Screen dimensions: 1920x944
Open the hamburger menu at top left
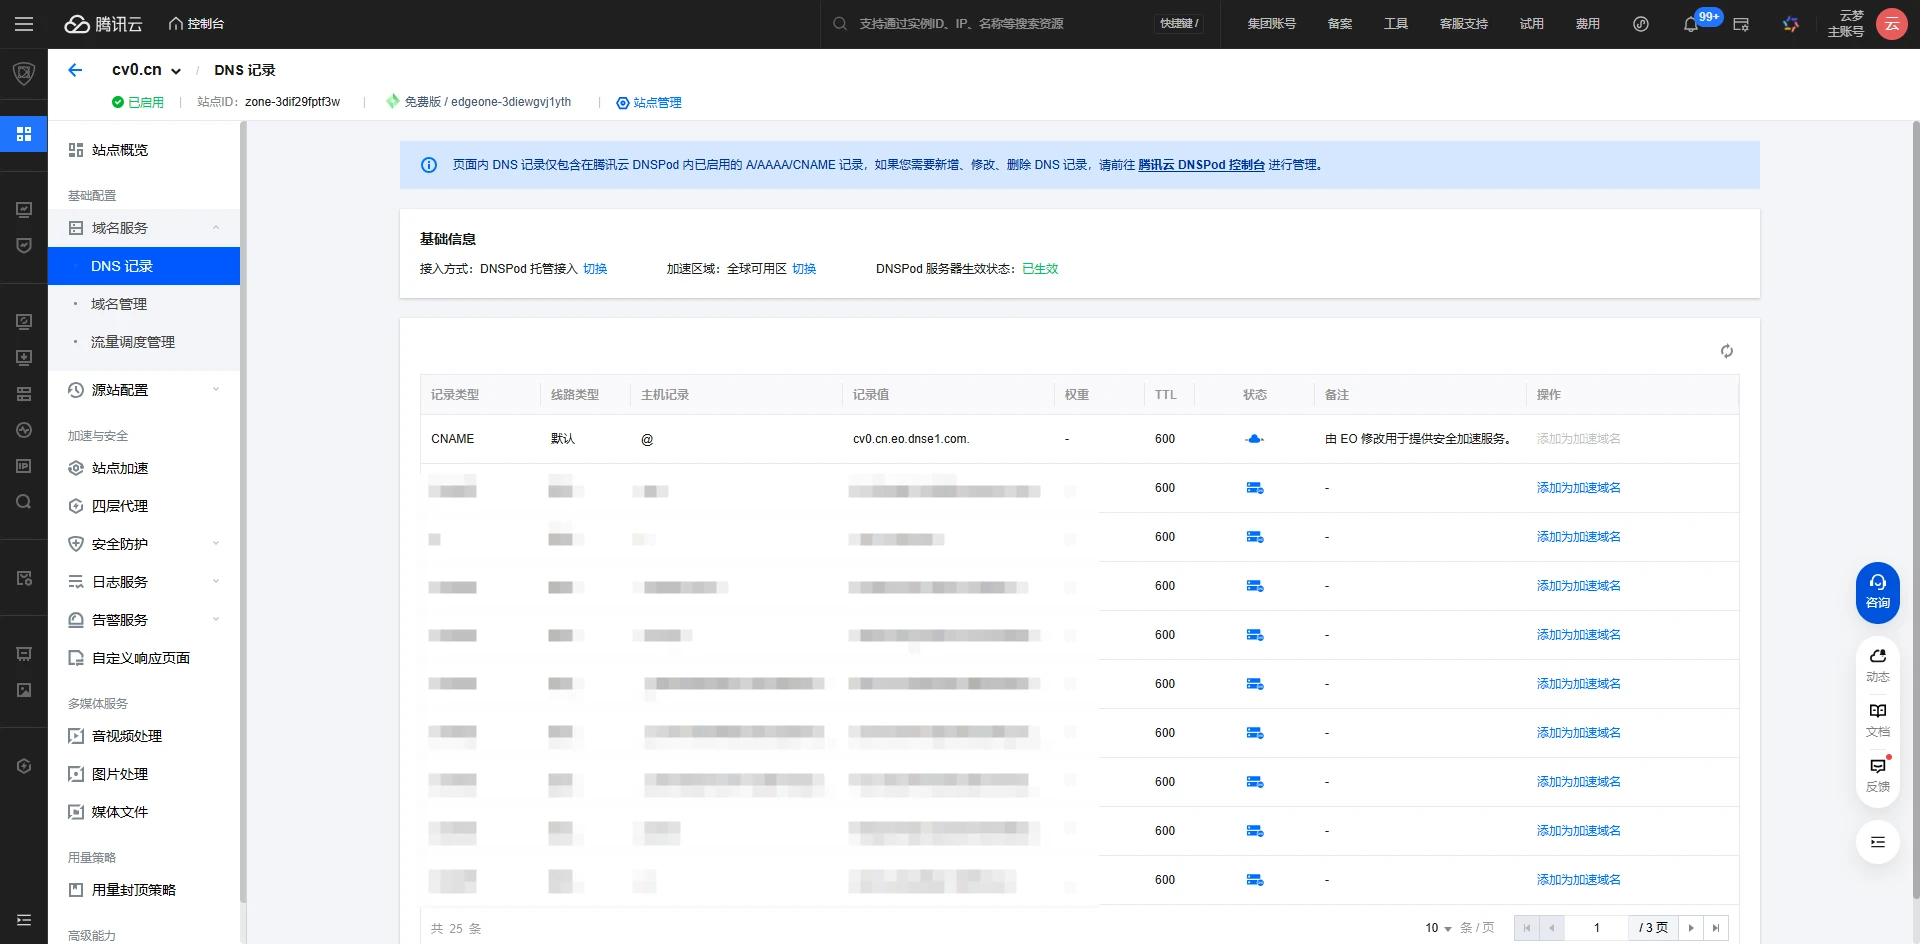pos(24,24)
